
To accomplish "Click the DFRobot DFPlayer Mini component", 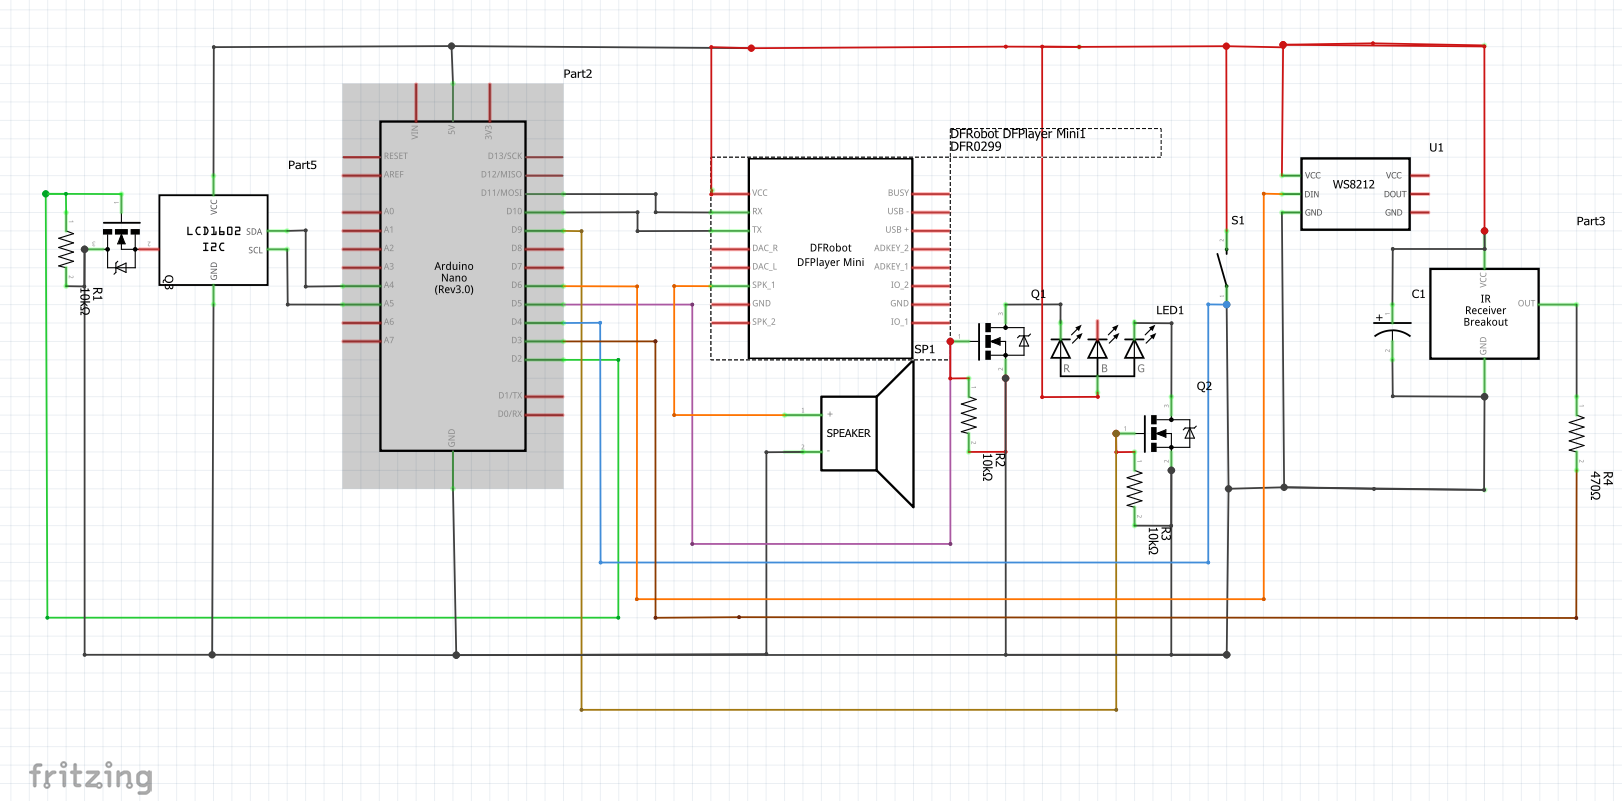I will pos(831,258).
